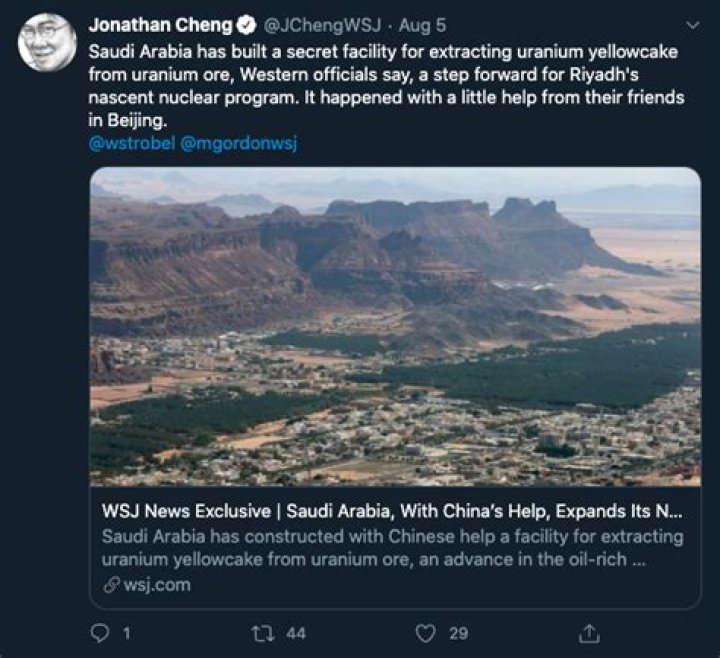Click the reply count number 1
720x658 pixels.
tap(127, 634)
